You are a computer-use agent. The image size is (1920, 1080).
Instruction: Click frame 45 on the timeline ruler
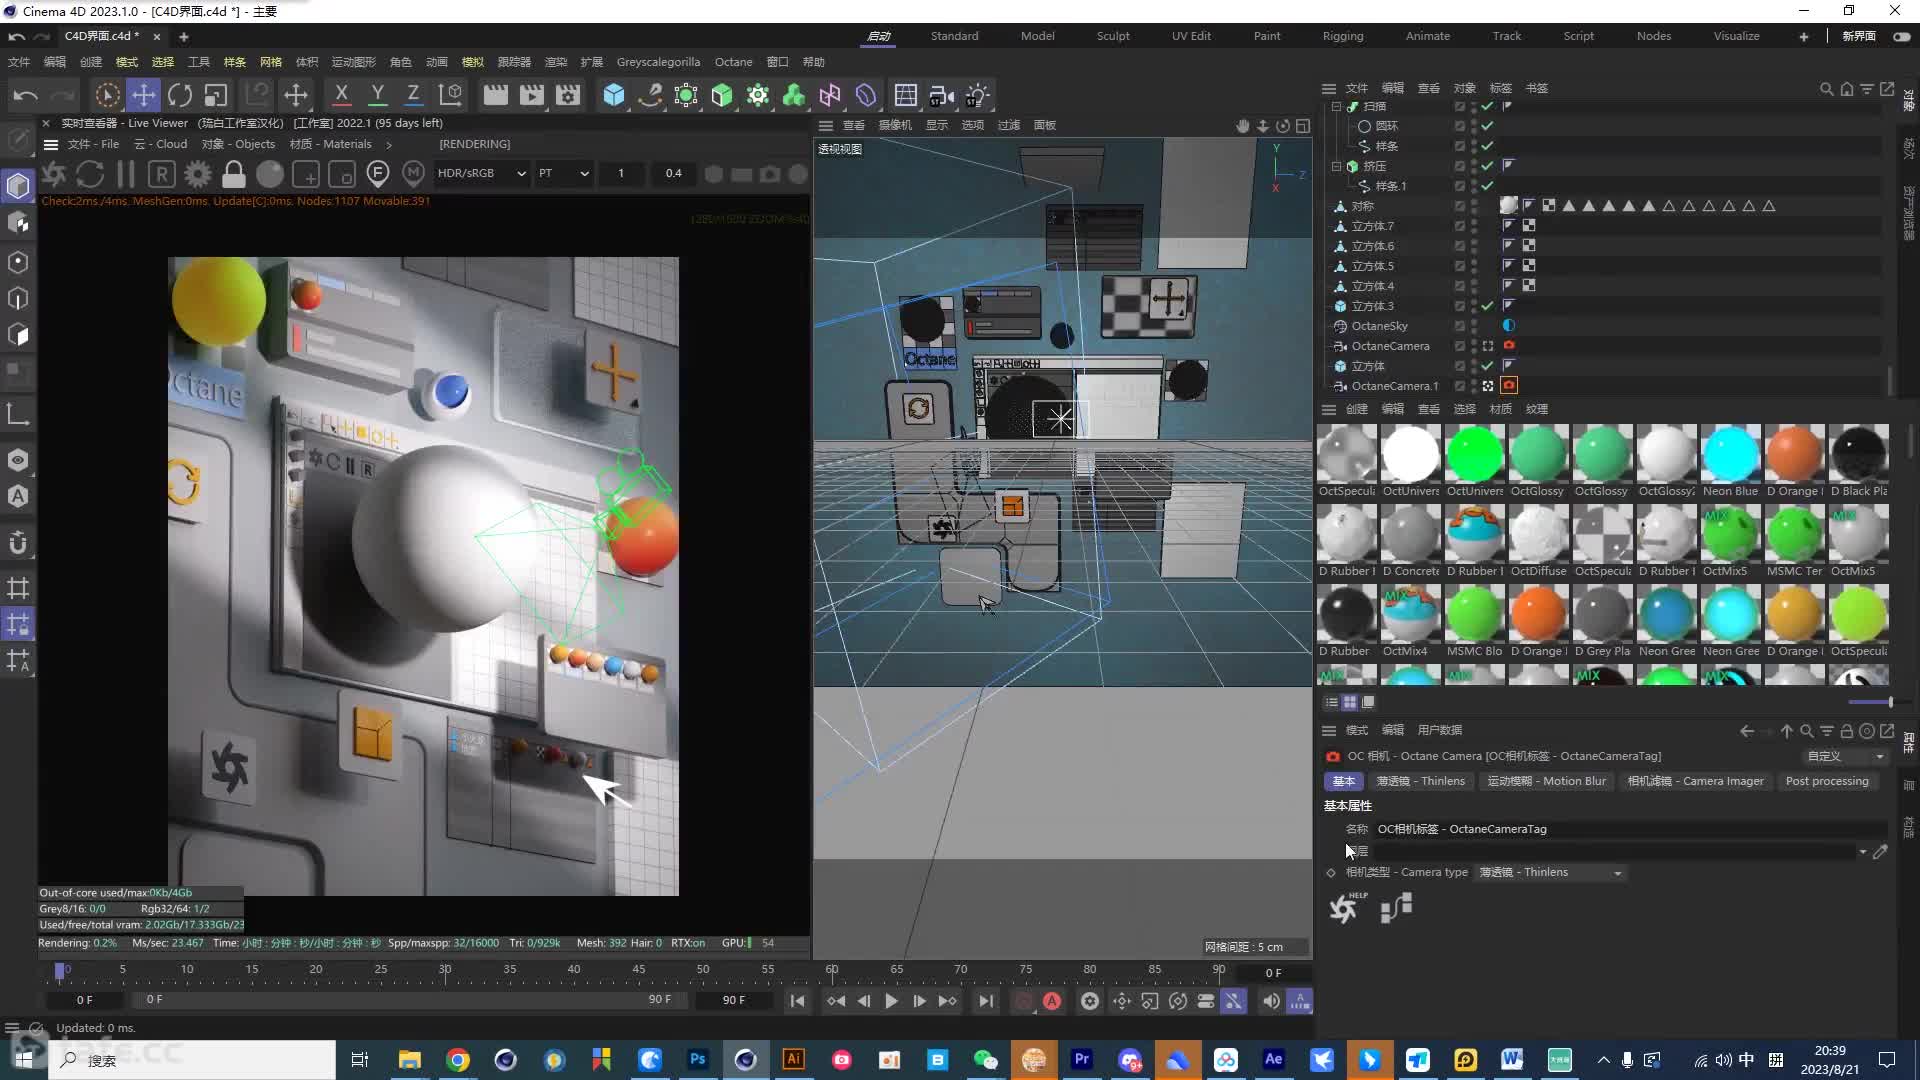[x=638, y=969]
